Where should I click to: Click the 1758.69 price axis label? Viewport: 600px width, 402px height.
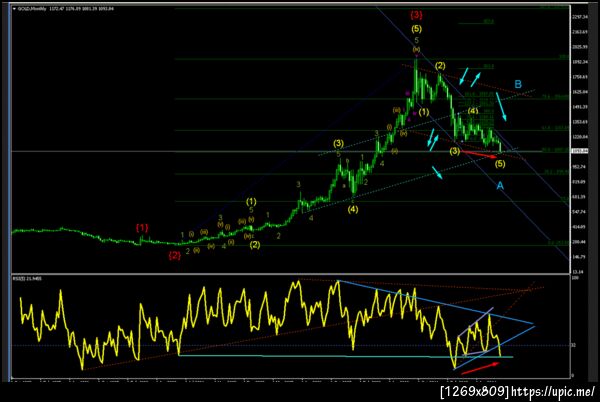(x=578, y=77)
